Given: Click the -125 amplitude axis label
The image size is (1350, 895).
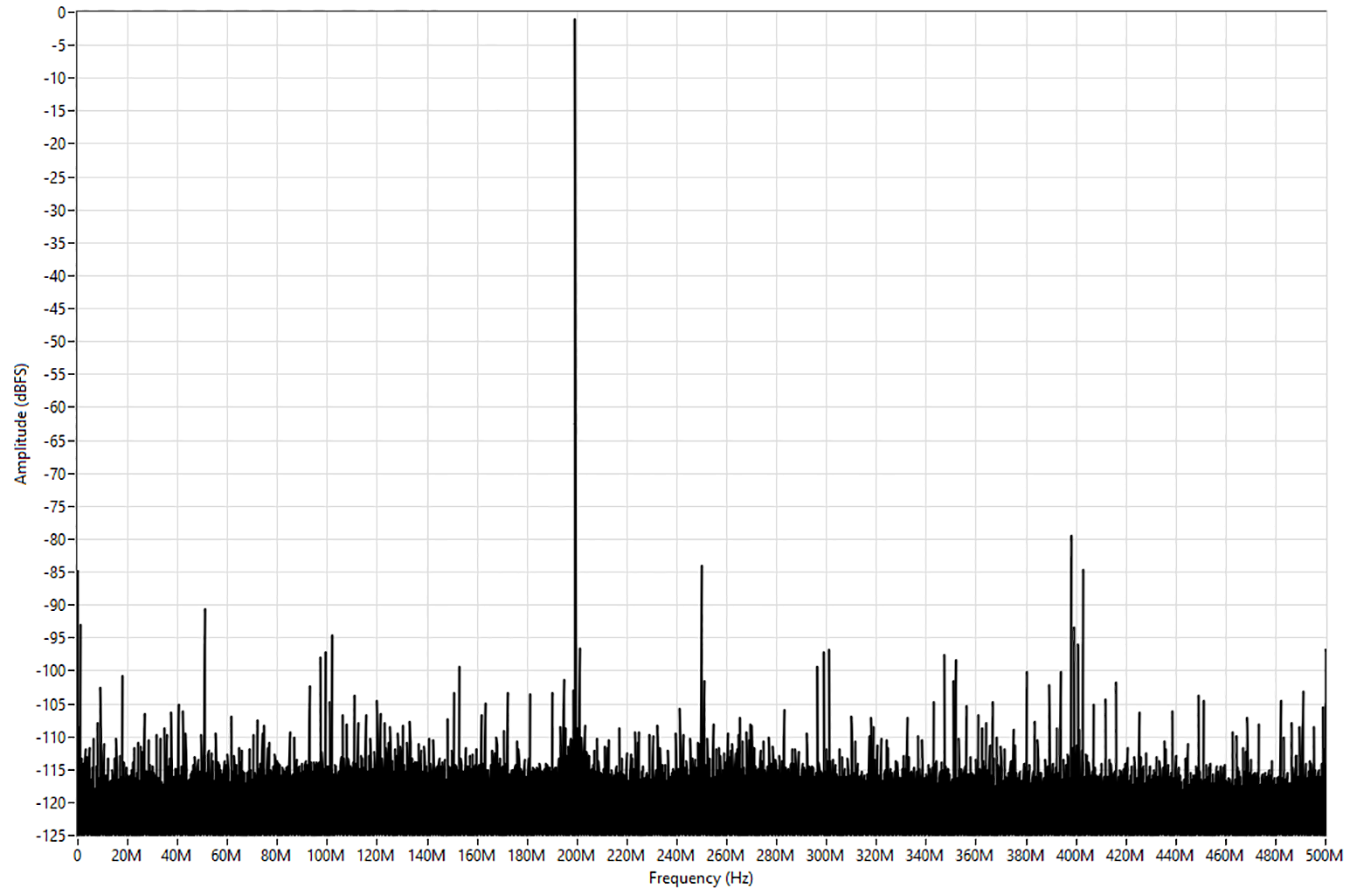Looking at the screenshot, I should [x=49, y=836].
